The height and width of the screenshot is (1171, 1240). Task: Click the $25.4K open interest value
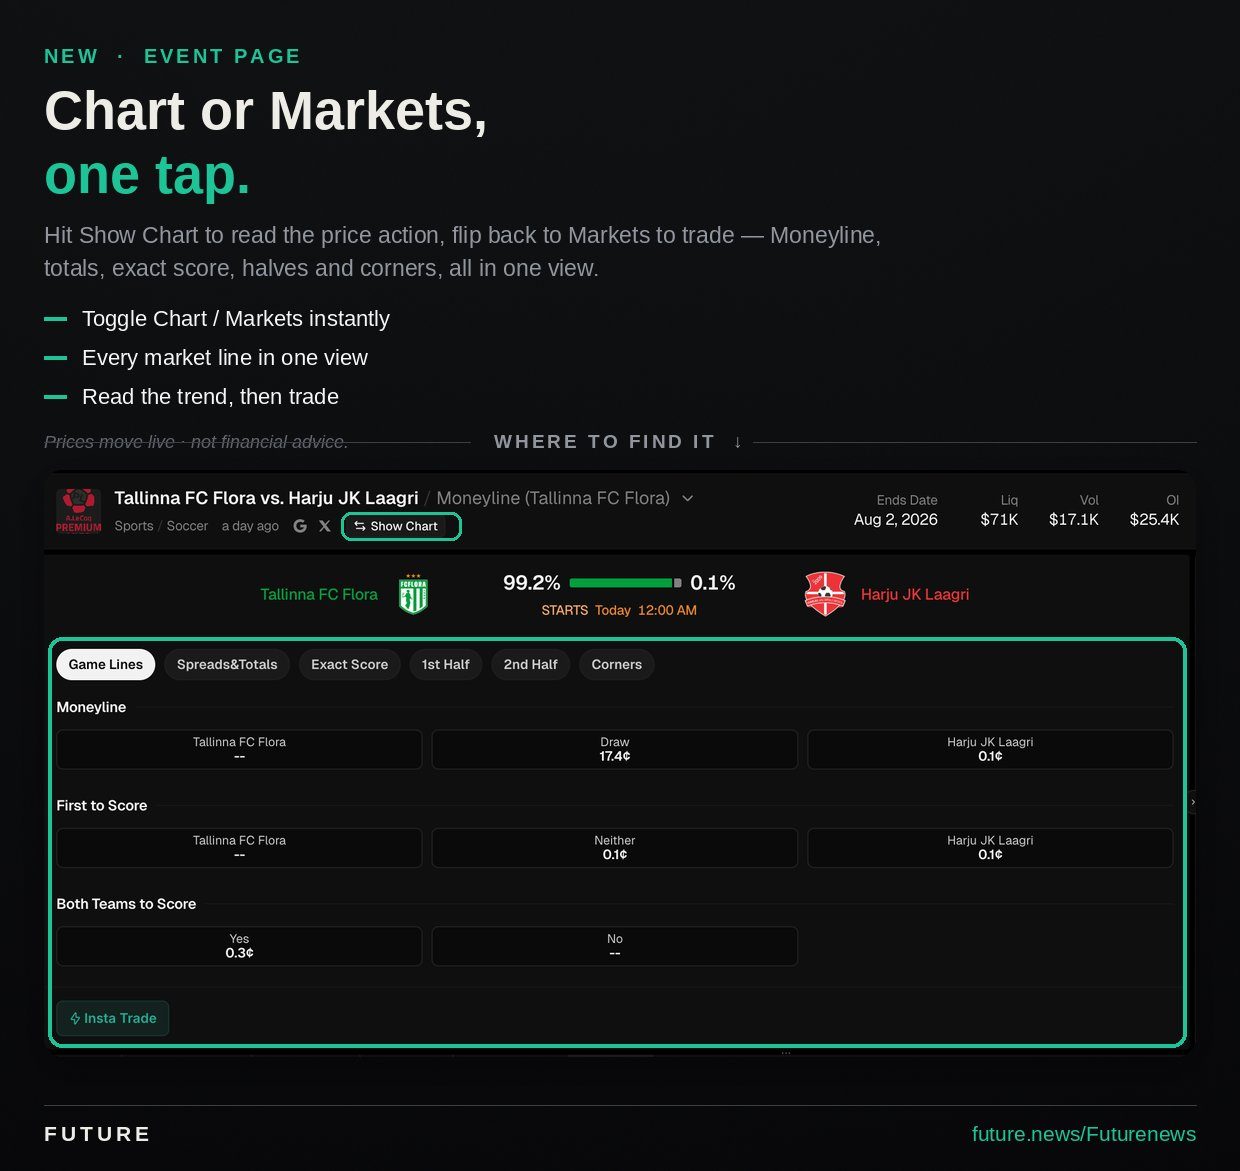point(1154,519)
